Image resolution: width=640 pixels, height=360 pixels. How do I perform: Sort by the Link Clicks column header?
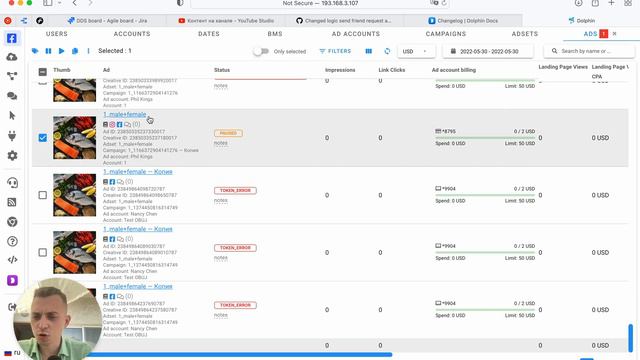point(391,70)
